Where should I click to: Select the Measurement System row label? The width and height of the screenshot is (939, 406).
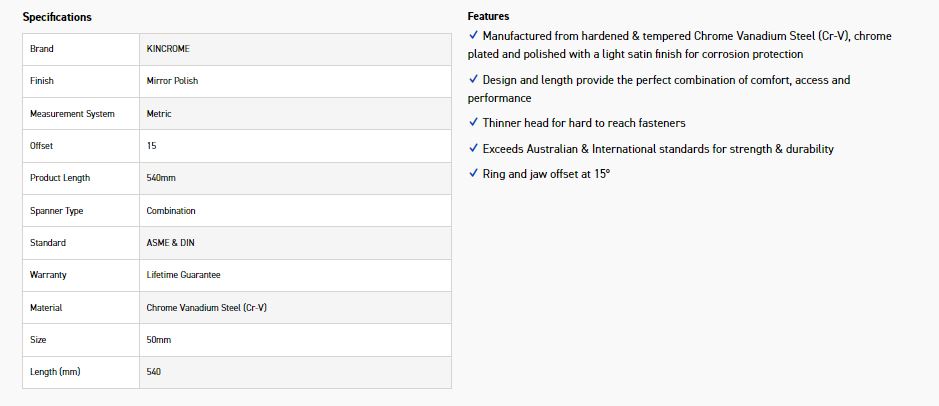click(x=72, y=114)
